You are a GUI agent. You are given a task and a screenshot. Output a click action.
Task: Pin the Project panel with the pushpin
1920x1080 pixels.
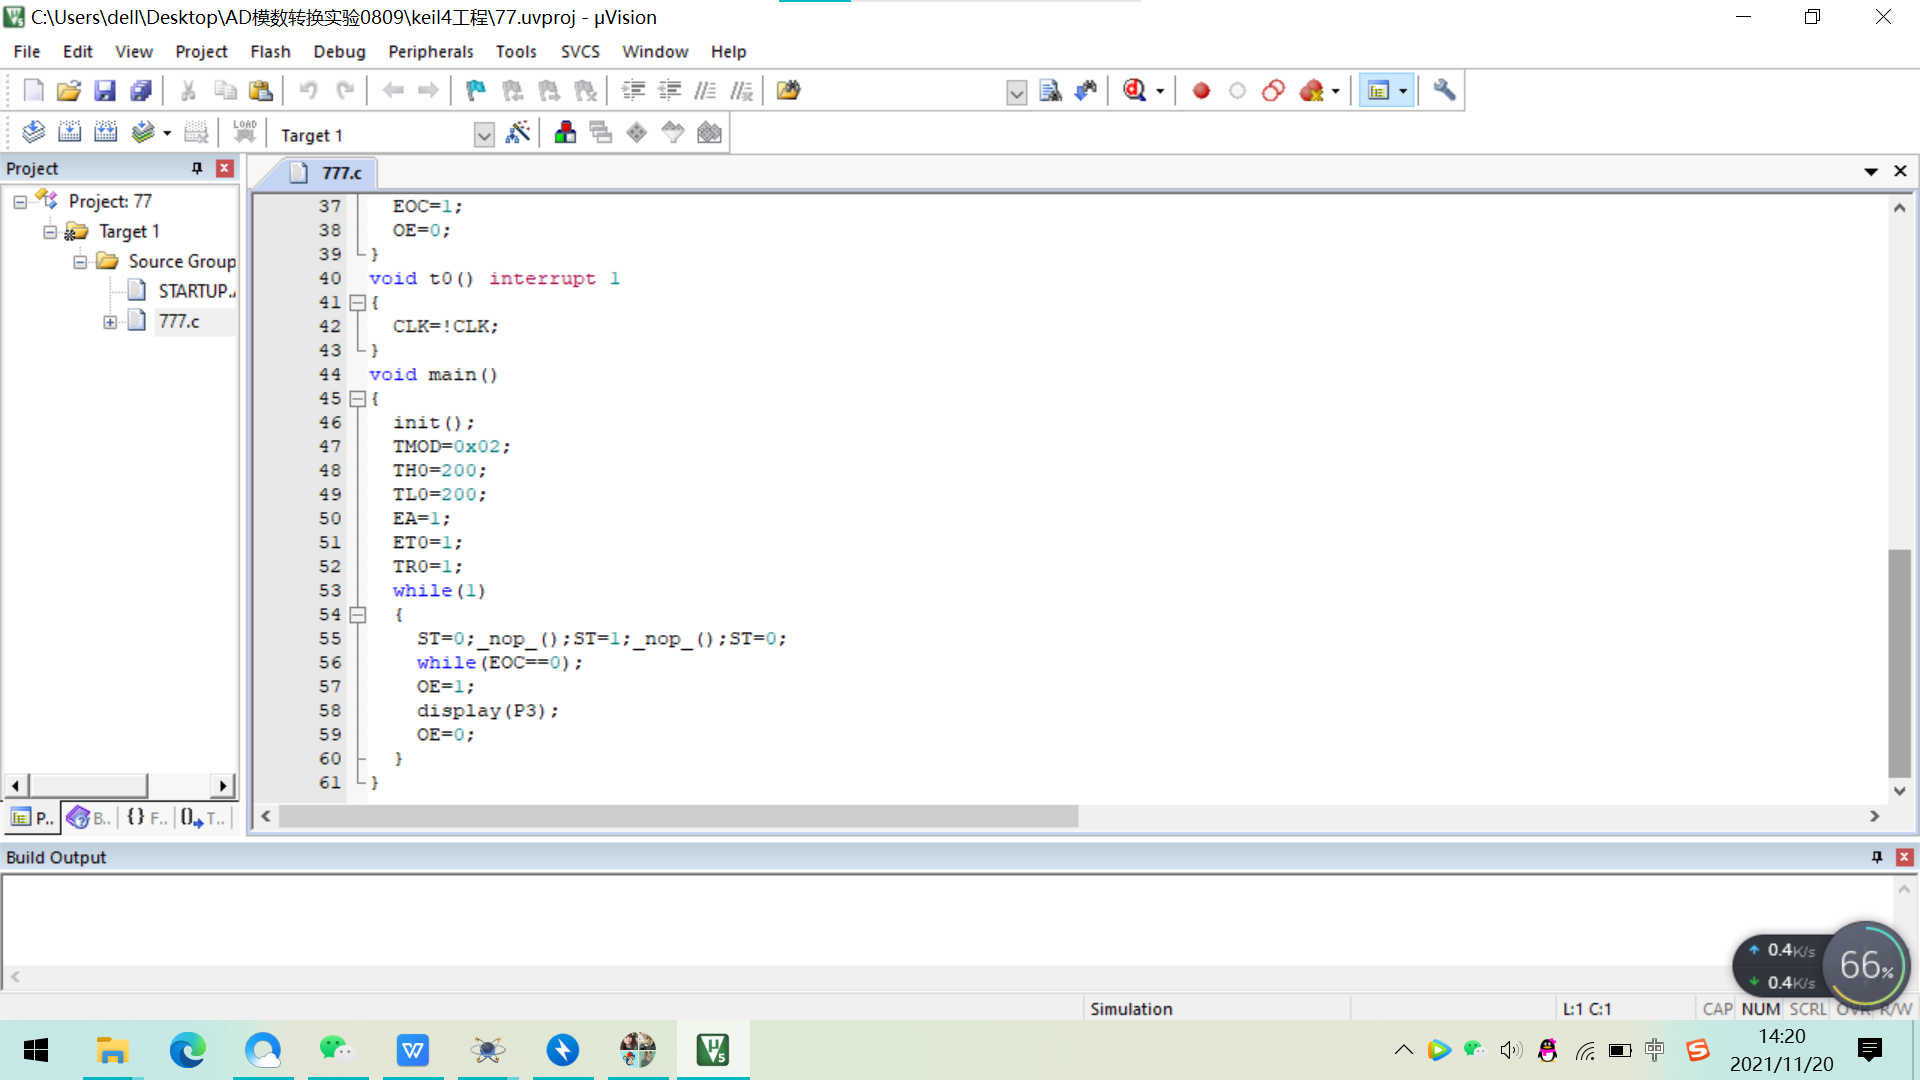(x=197, y=168)
